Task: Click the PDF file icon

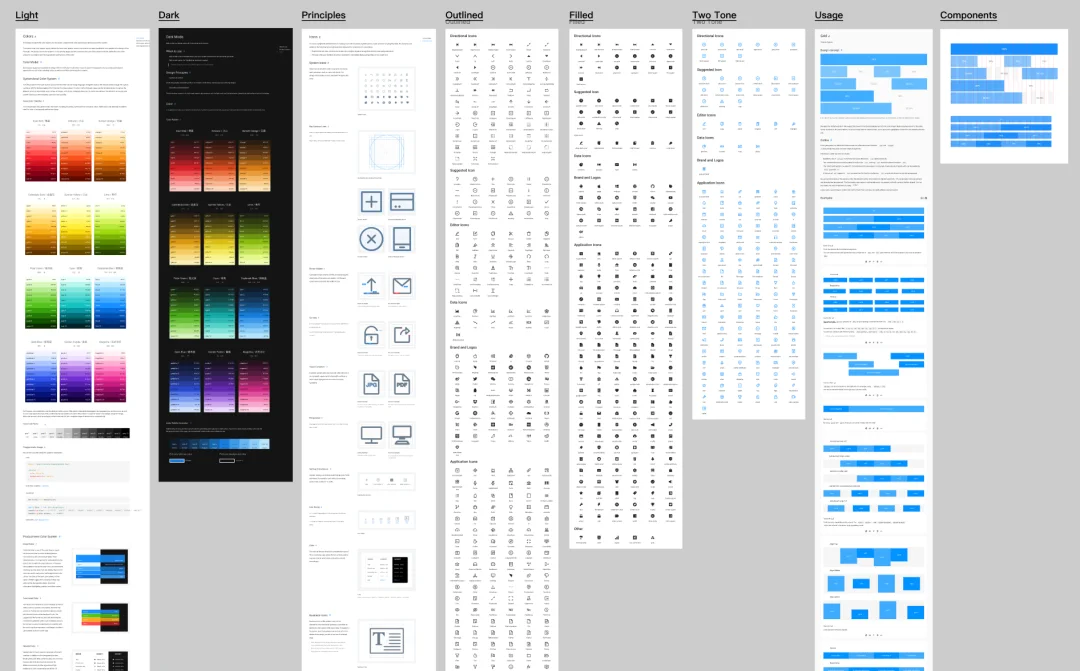Action: pyautogui.click(x=402, y=383)
